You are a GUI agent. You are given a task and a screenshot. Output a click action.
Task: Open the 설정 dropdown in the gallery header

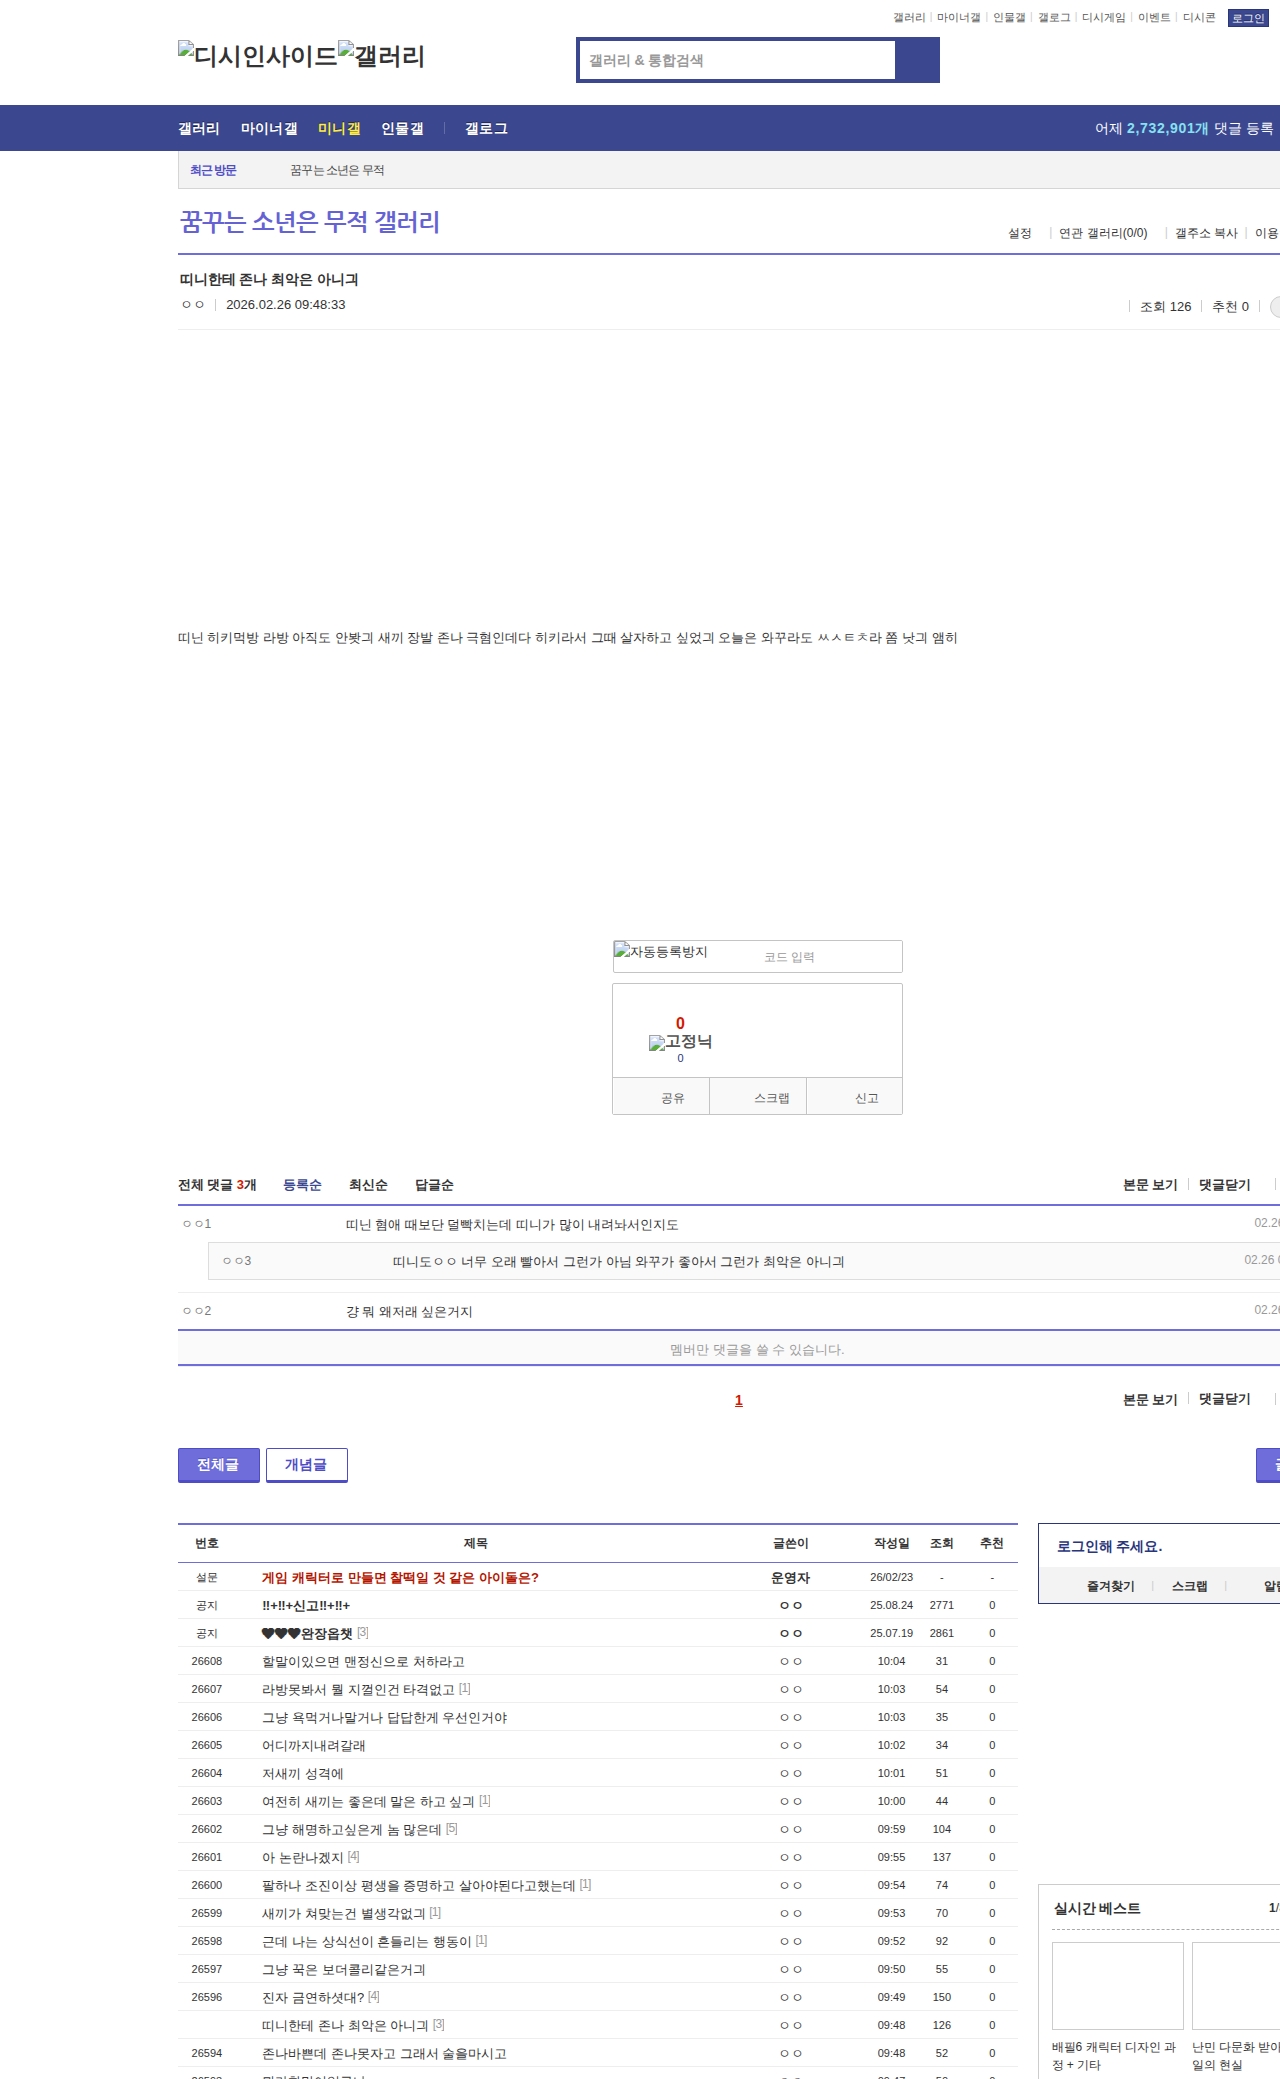(x=1020, y=233)
